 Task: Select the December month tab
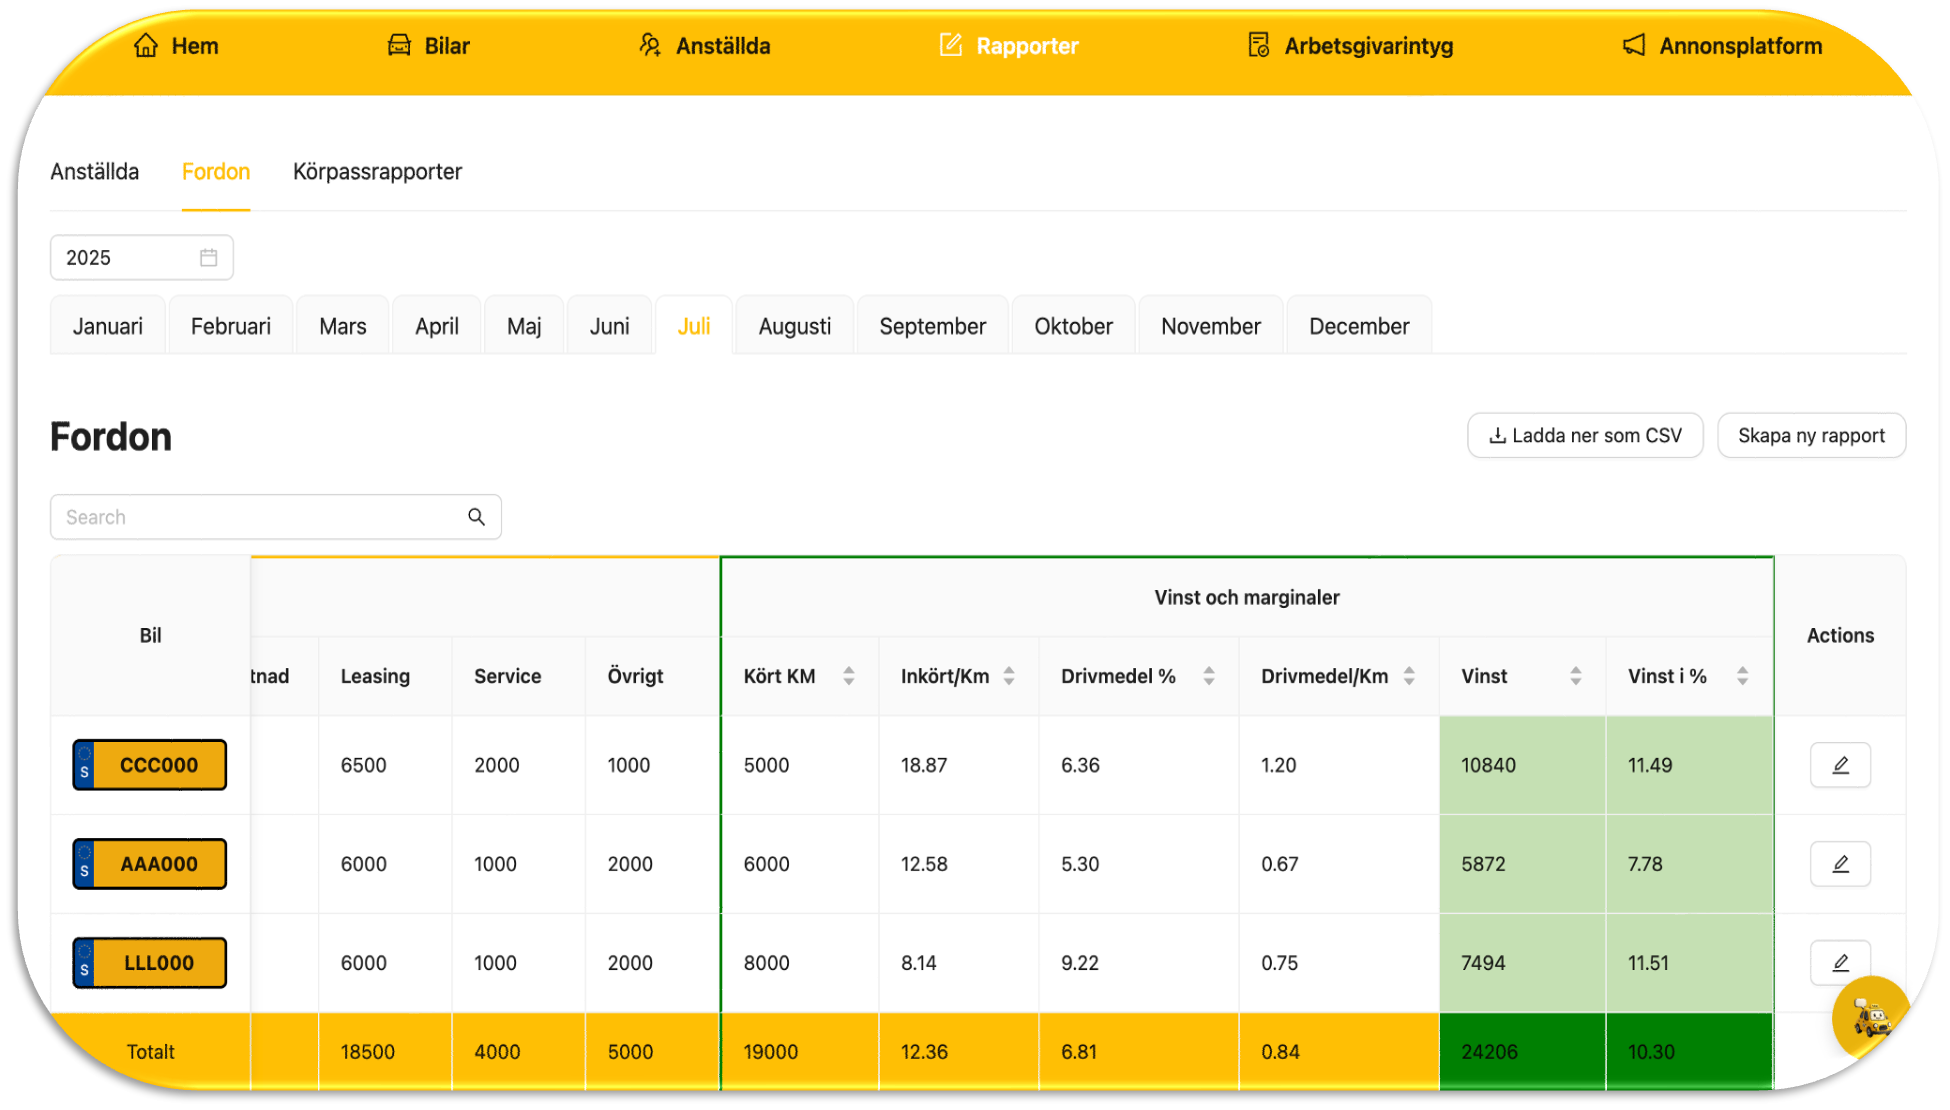[1358, 326]
